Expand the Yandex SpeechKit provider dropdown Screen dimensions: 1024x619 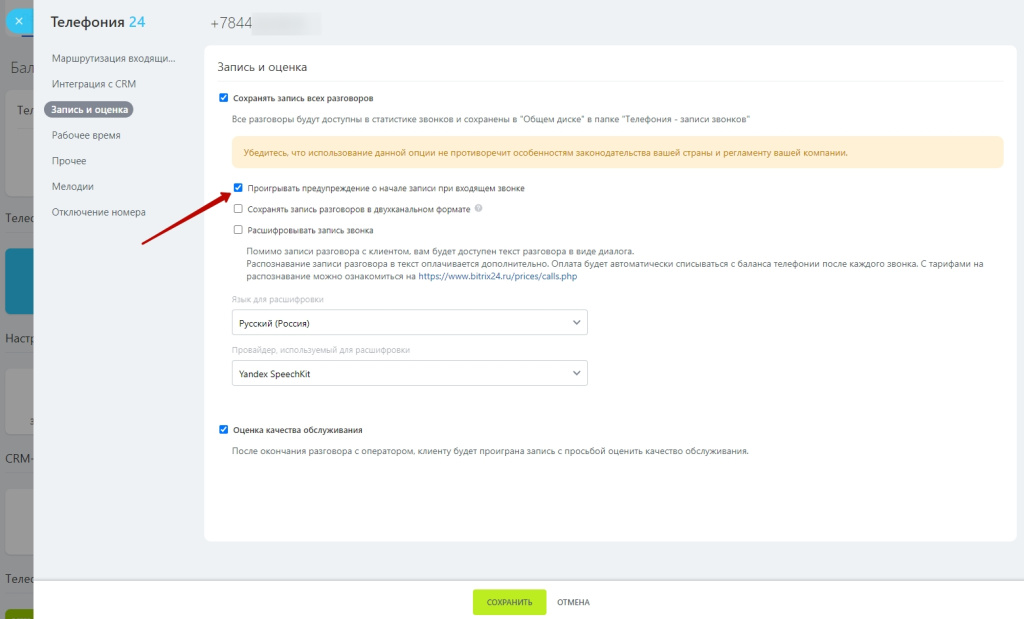coord(408,373)
